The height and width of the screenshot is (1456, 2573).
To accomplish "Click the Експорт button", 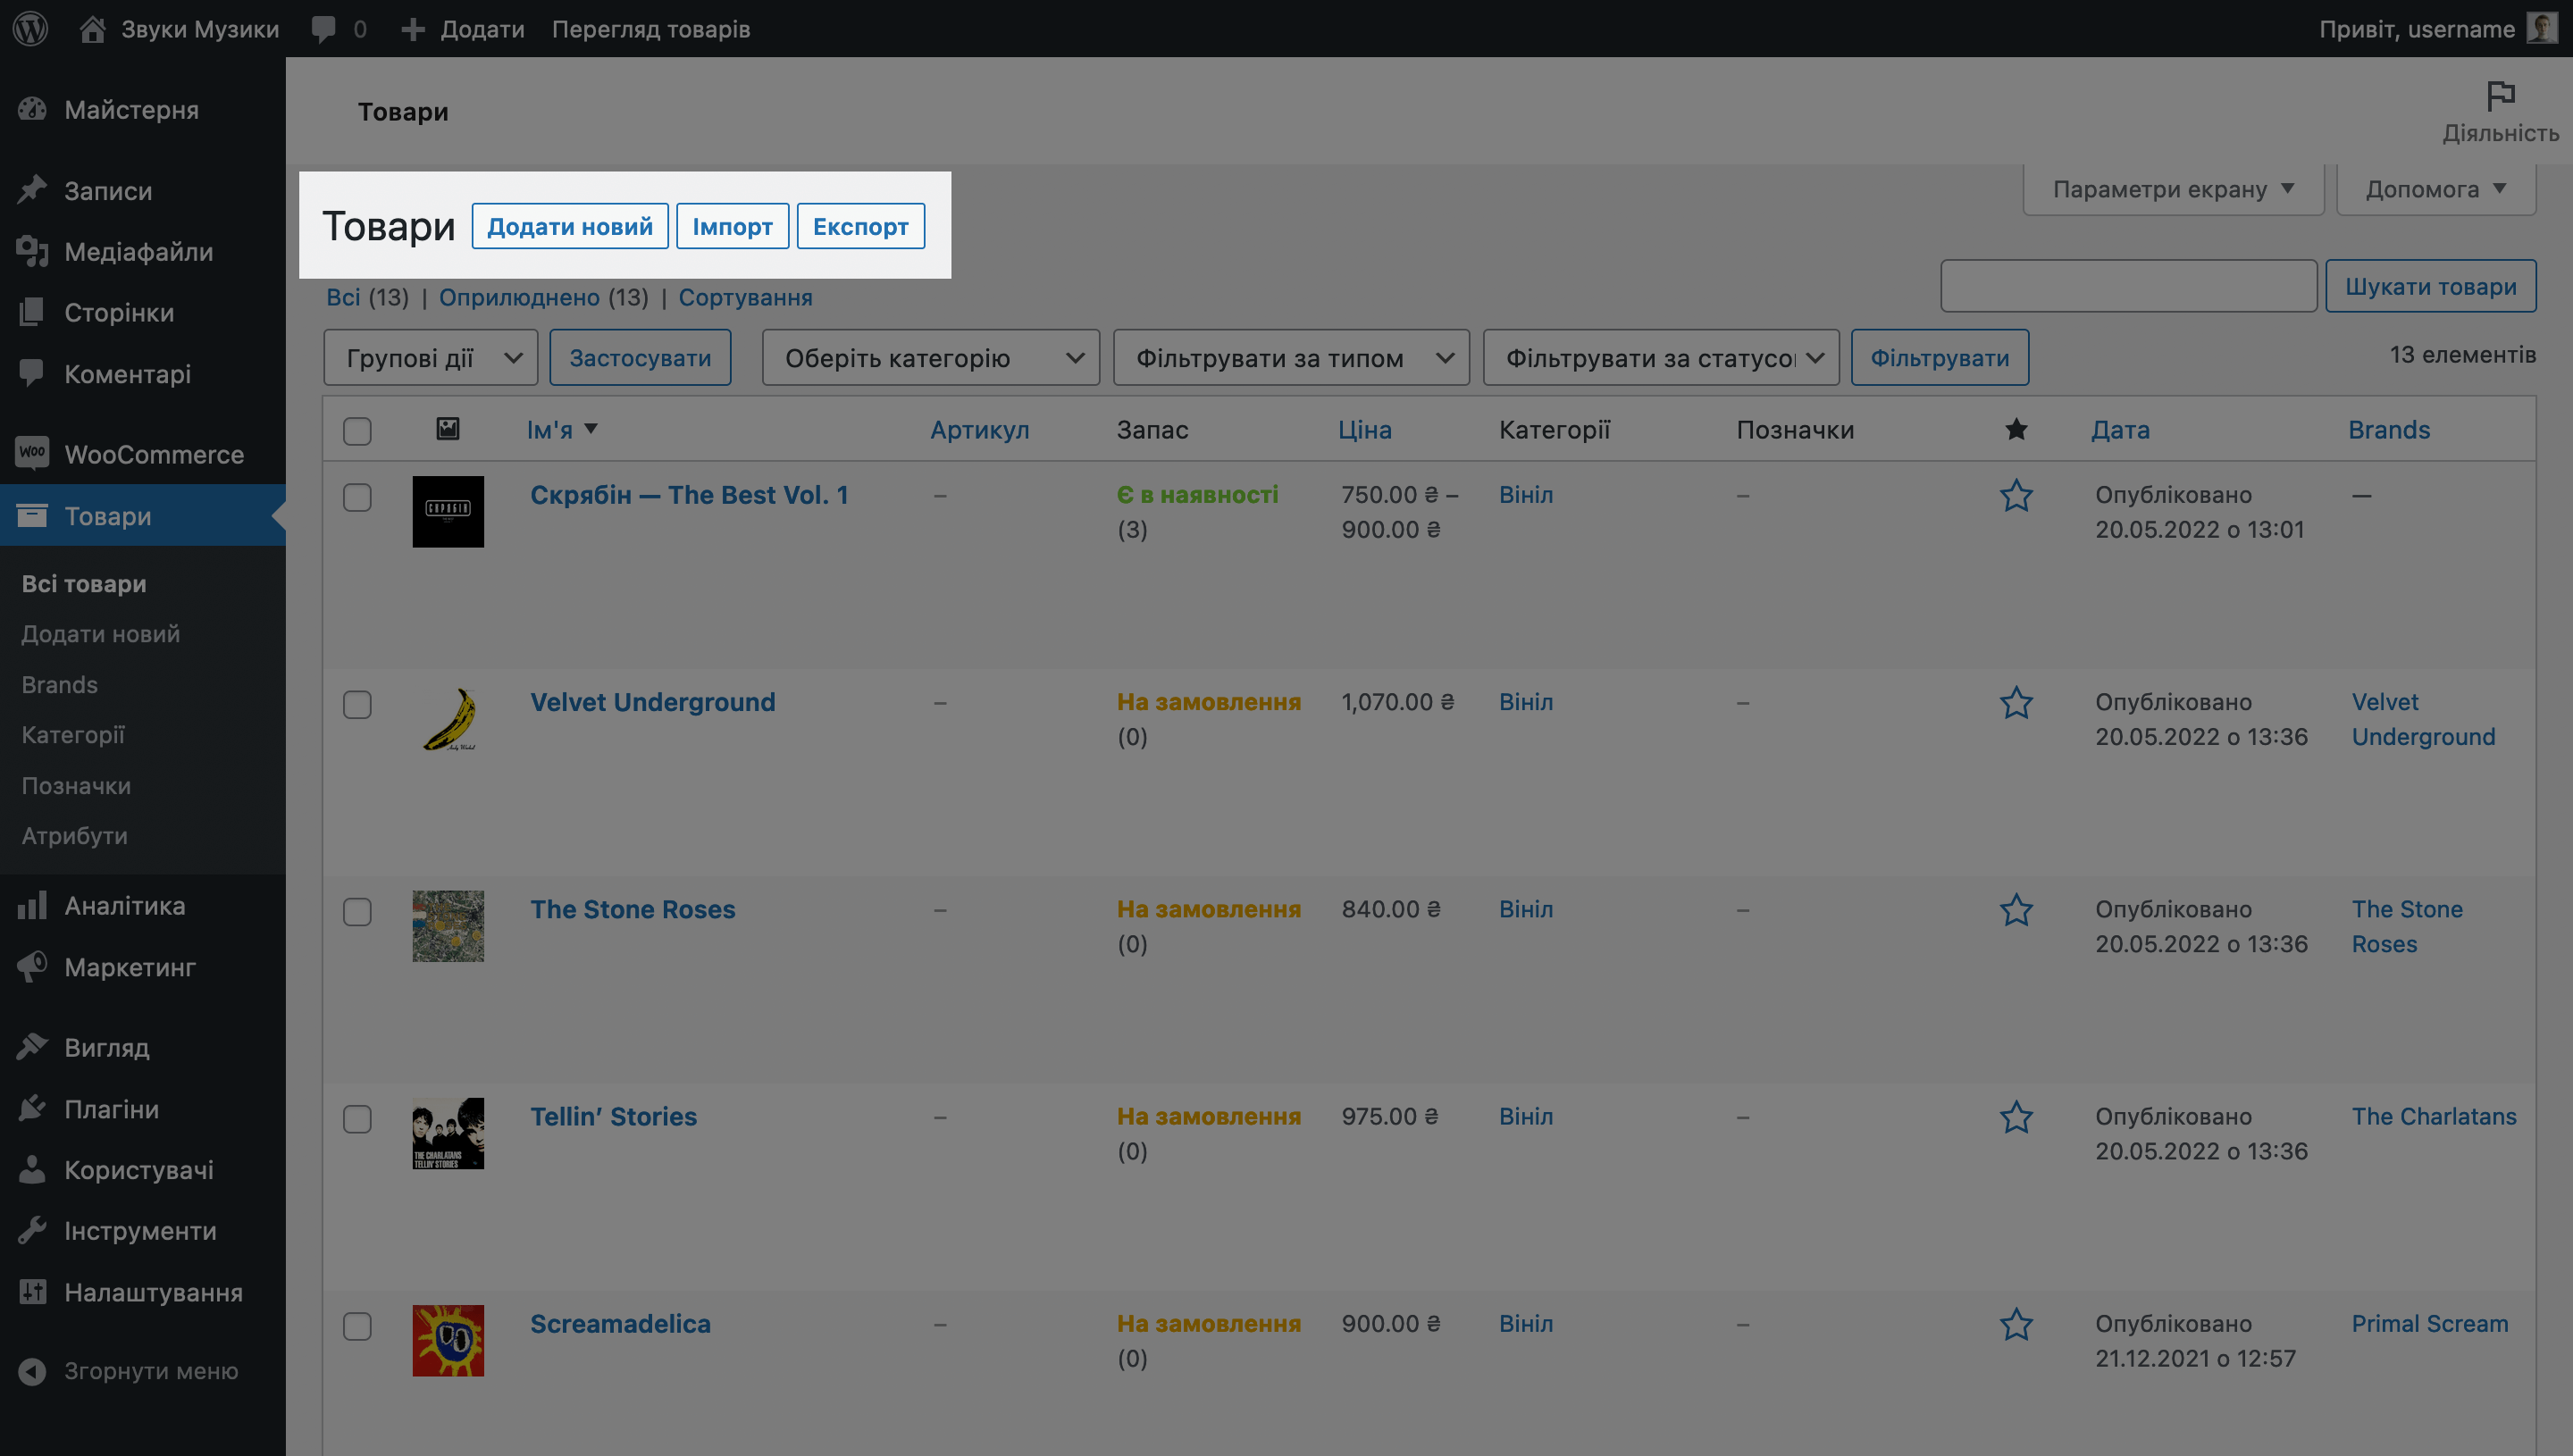I will click(x=861, y=226).
